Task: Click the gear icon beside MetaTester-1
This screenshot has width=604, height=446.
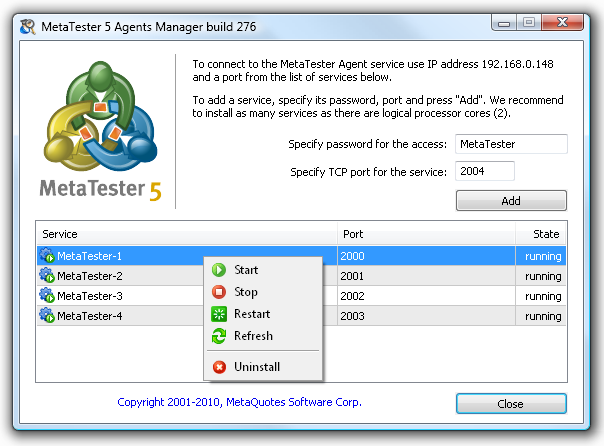Action: point(47,255)
